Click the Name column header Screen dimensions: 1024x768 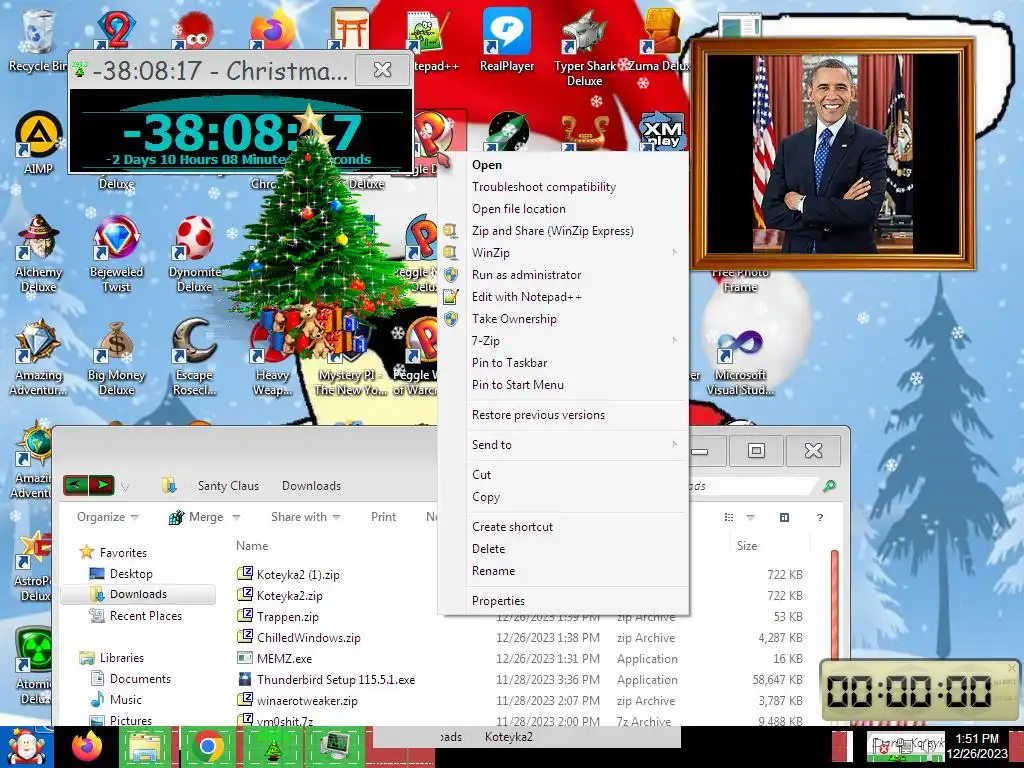252,546
